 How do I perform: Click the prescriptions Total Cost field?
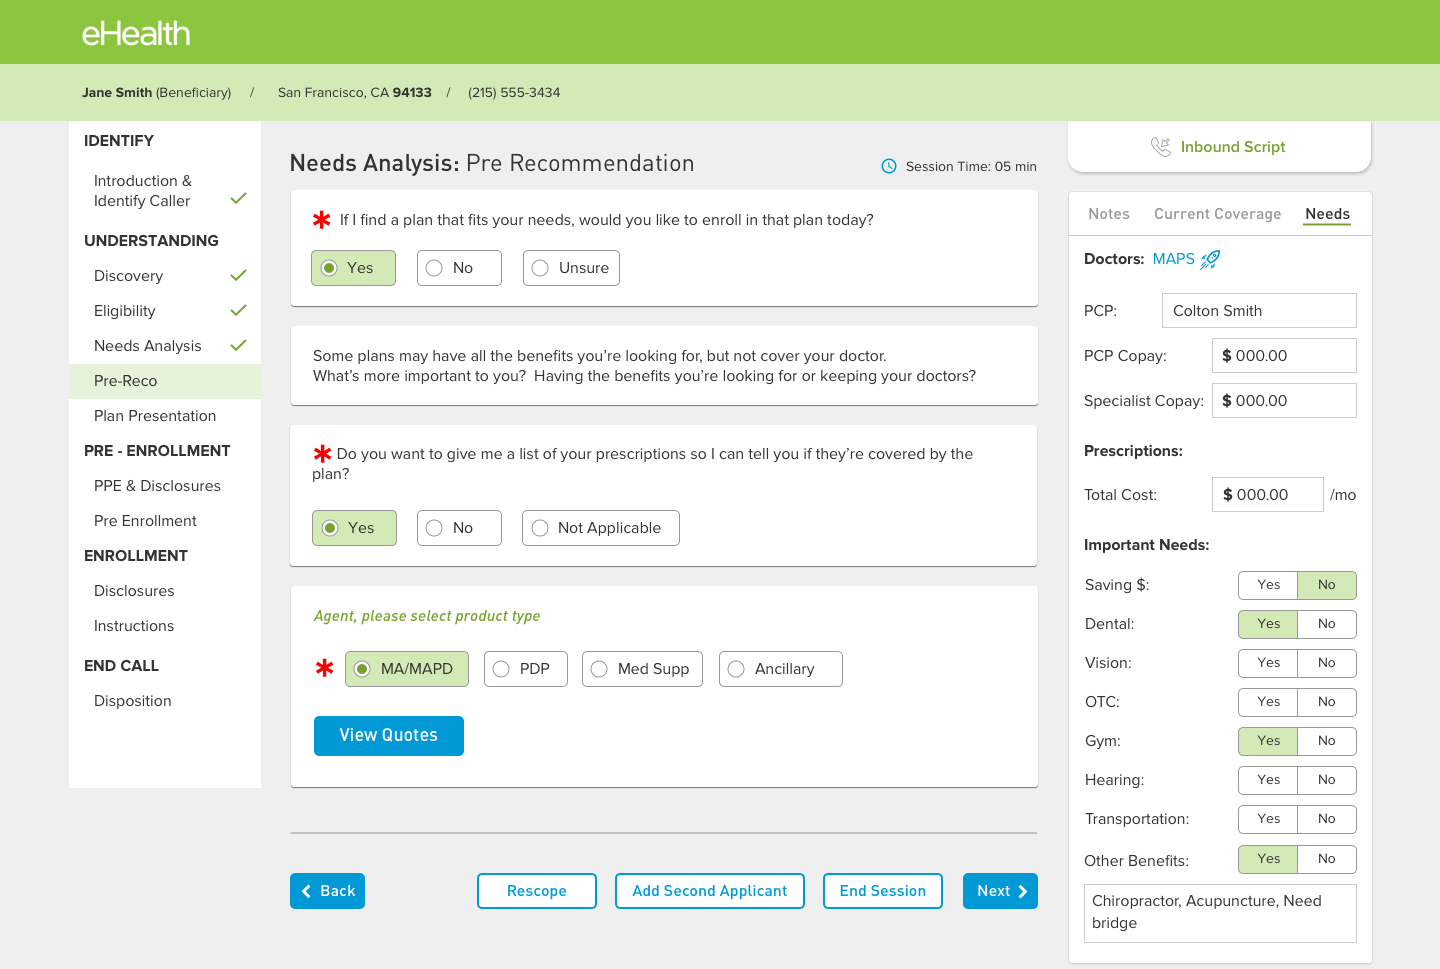[x=1268, y=495]
